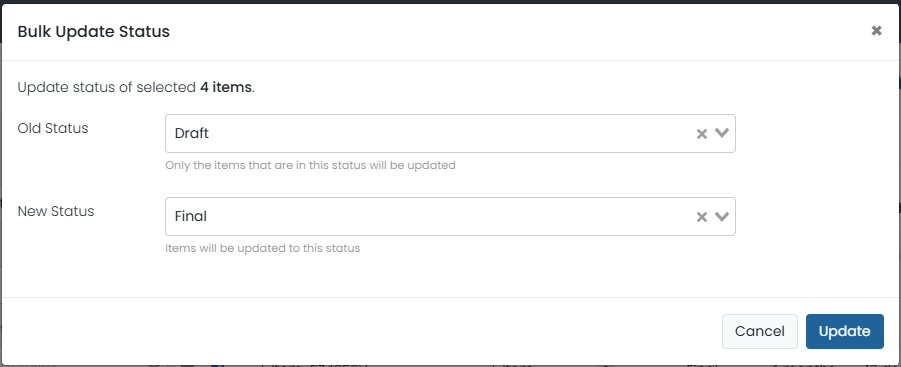Click 'Update status of selected' text

pyautogui.click(x=107, y=87)
